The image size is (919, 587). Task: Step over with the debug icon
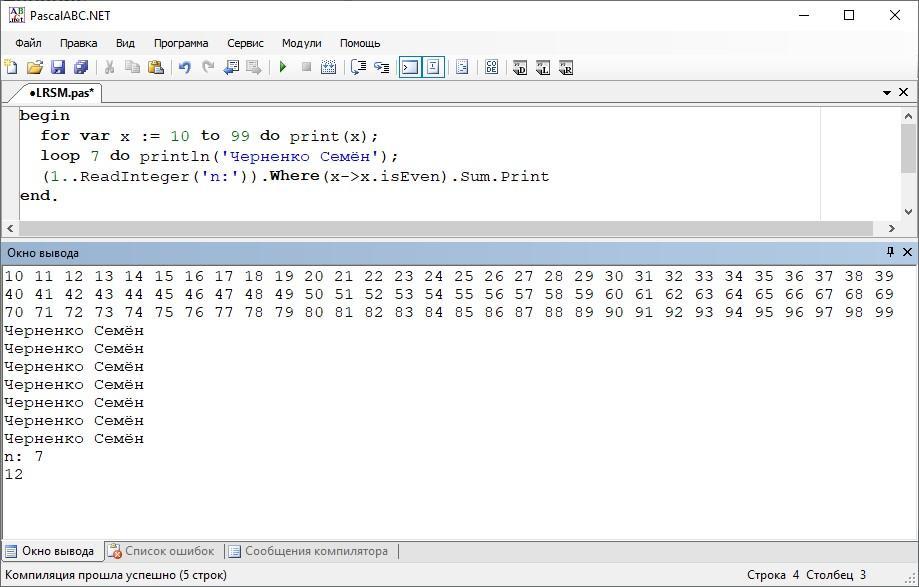click(x=382, y=67)
